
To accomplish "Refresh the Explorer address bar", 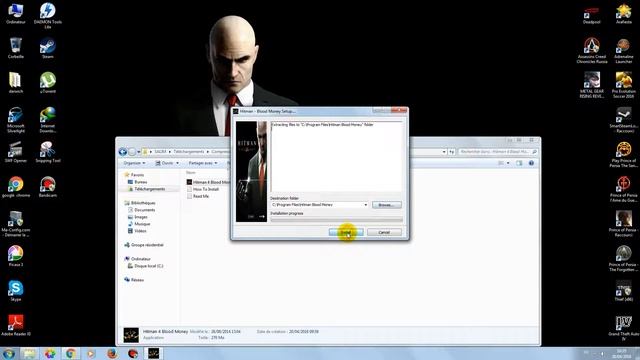I will click(x=452, y=152).
